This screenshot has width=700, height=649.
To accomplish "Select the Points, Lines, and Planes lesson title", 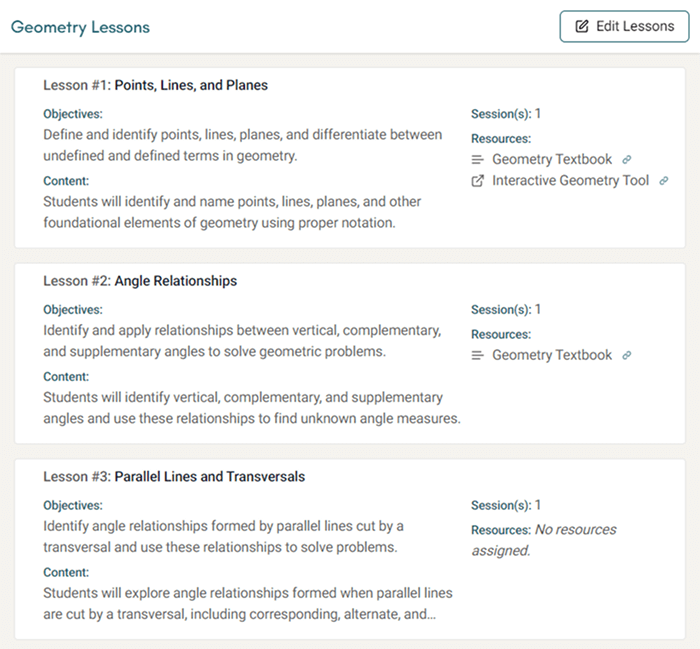I will [x=191, y=86].
